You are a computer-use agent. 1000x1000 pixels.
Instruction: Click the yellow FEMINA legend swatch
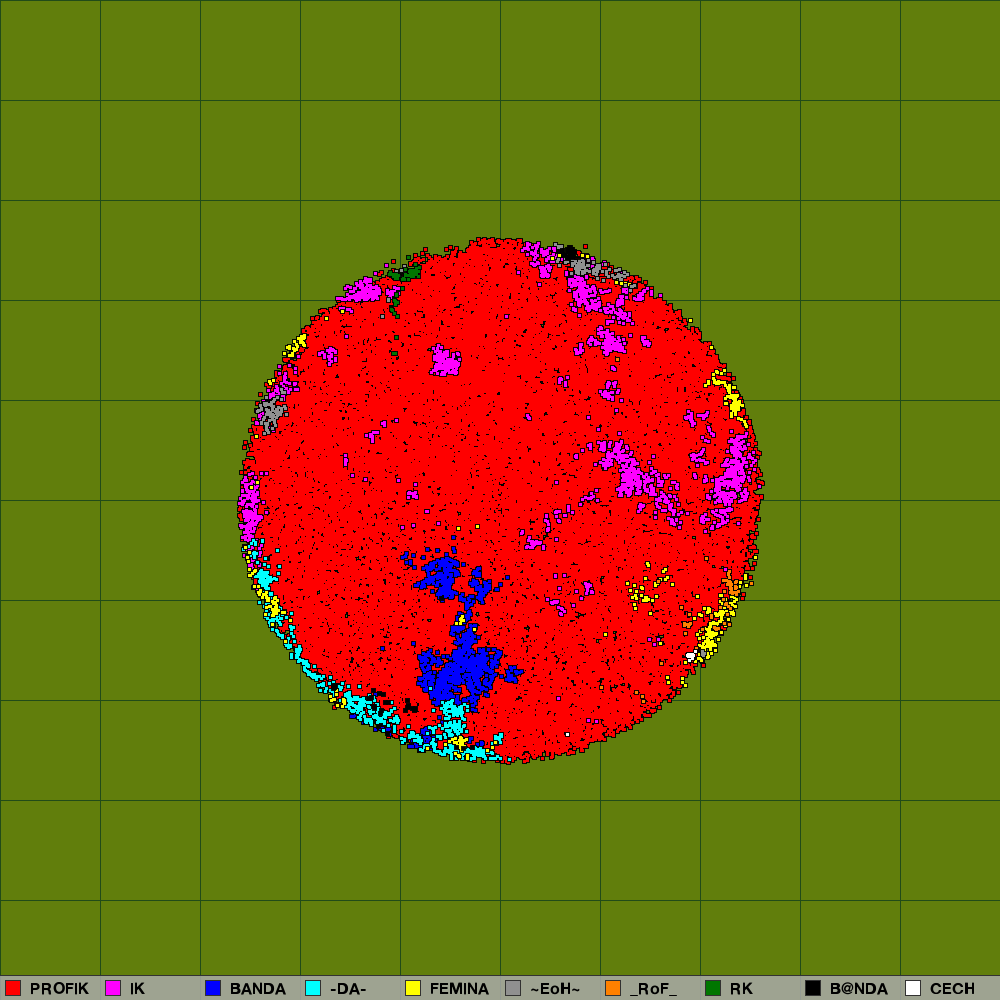coord(413,988)
